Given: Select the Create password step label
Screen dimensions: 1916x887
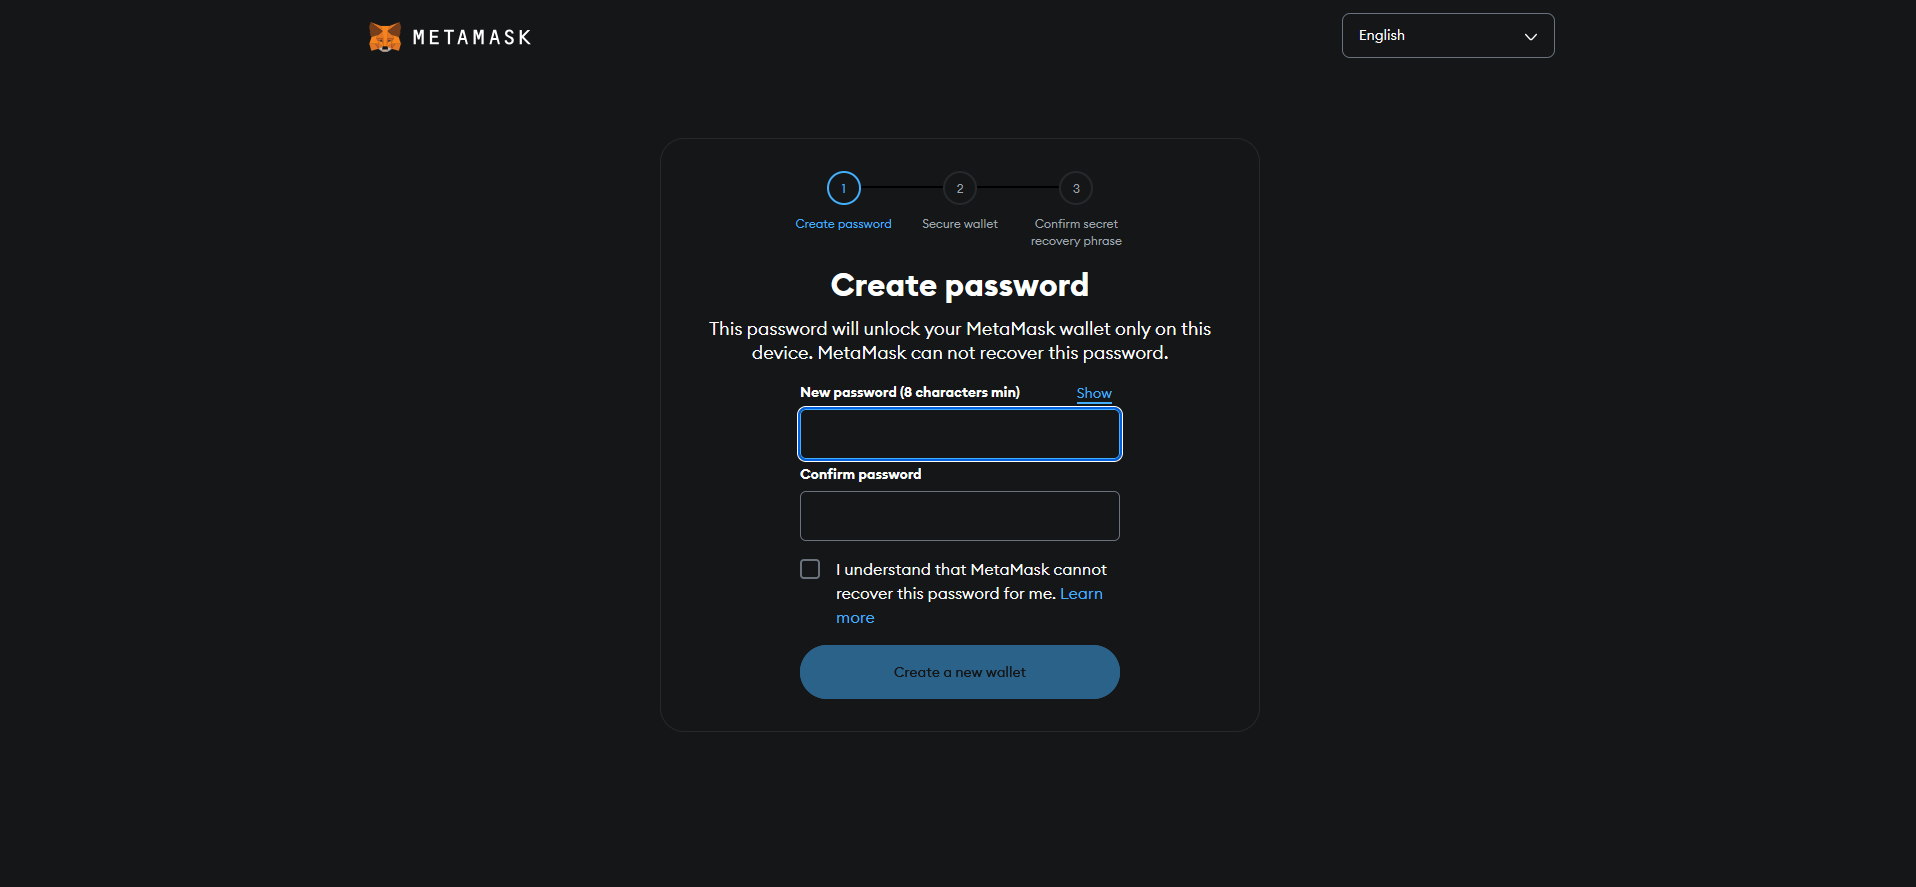Looking at the screenshot, I should (x=843, y=224).
